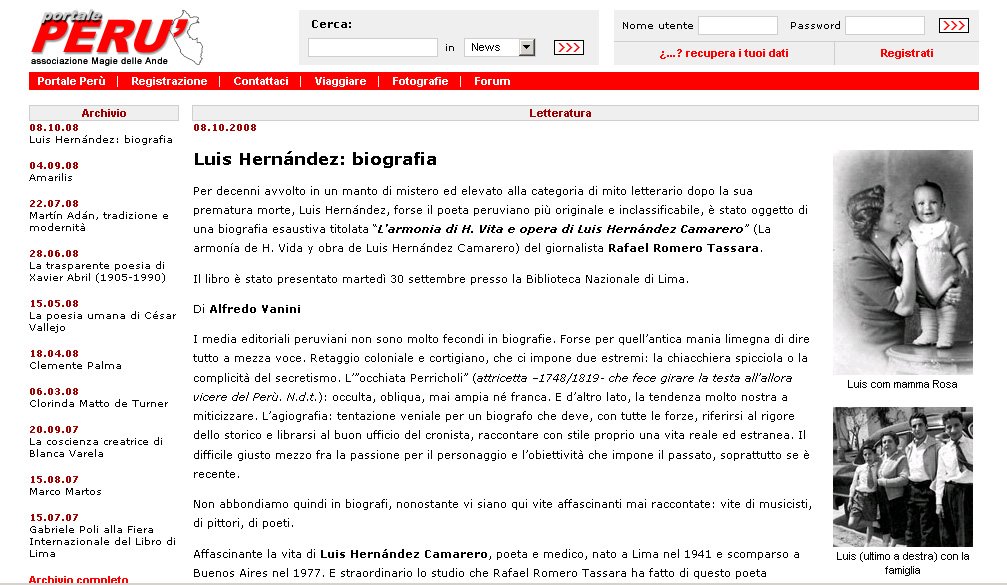The height and width of the screenshot is (585, 1007).
Task: Click article date 08.10.2008
Action: [225, 128]
